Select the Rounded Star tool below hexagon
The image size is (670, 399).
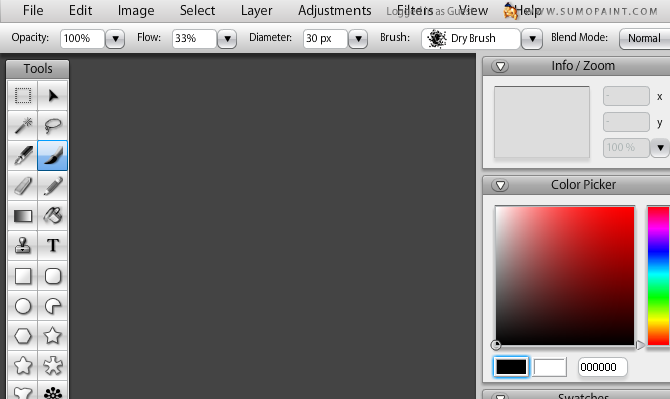pos(23,366)
